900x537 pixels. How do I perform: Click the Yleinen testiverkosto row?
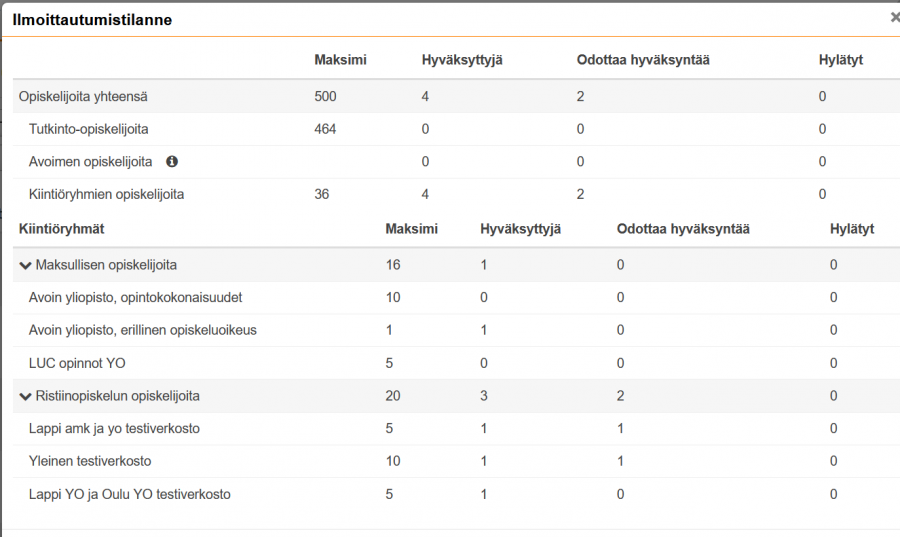click(91, 461)
